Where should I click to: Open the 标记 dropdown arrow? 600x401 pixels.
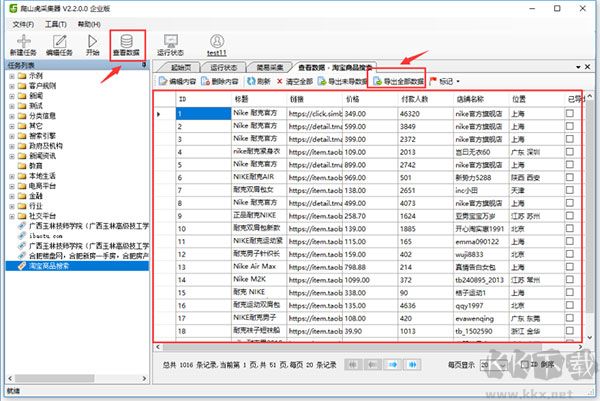tap(458, 81)
